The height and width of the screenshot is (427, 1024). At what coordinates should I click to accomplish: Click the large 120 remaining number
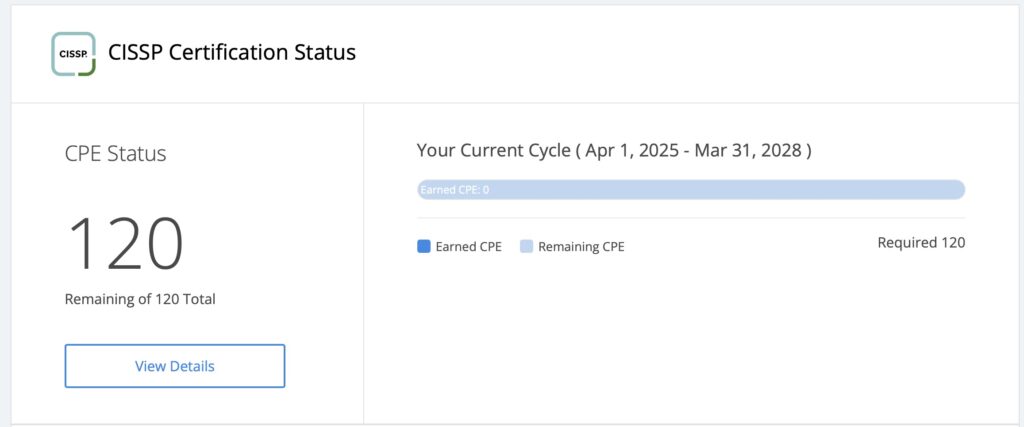(x=125, y=244)
